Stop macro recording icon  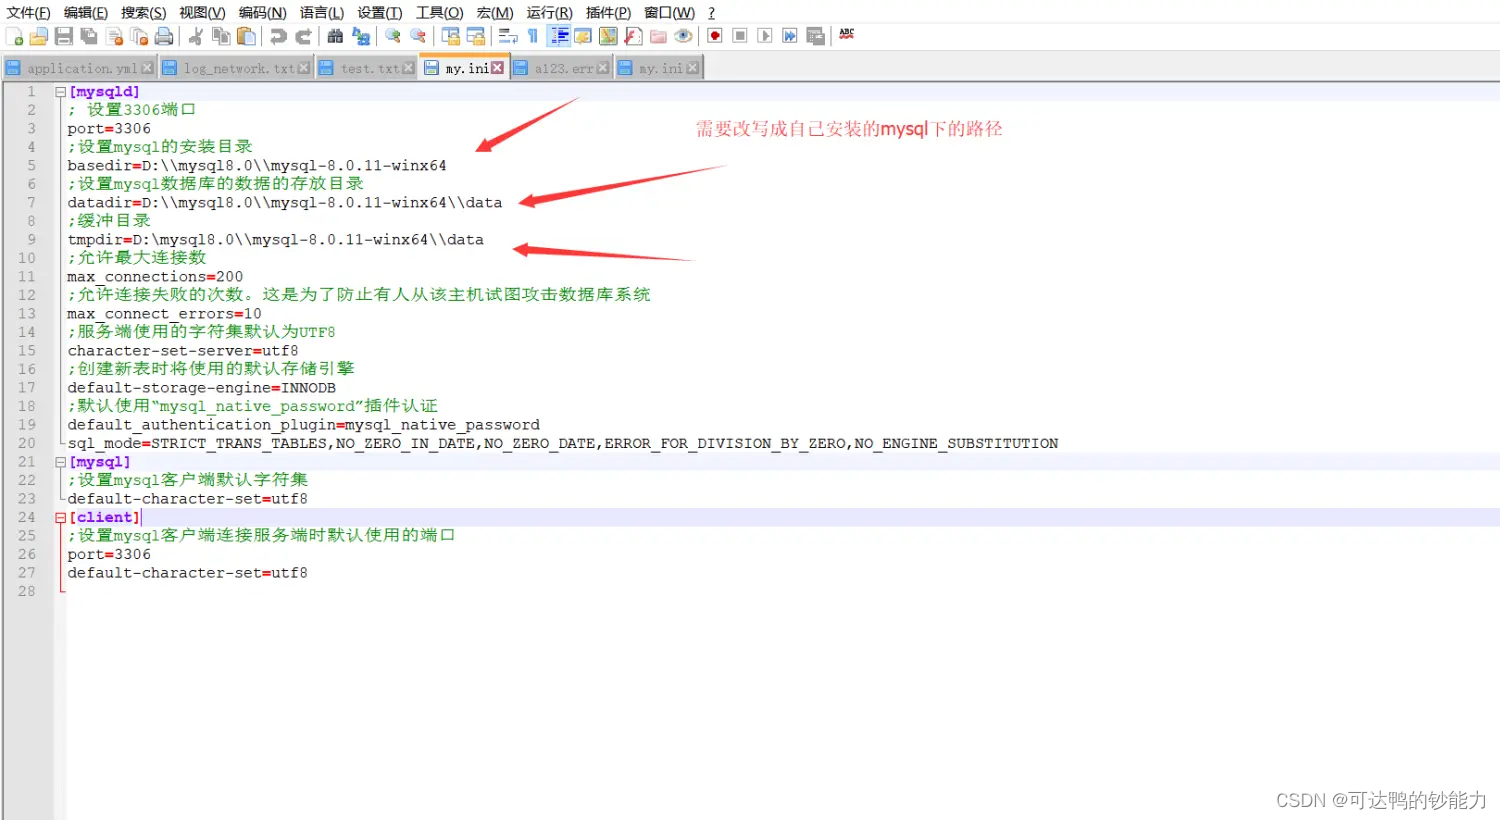pyautogui.click(x=740, y=36)
